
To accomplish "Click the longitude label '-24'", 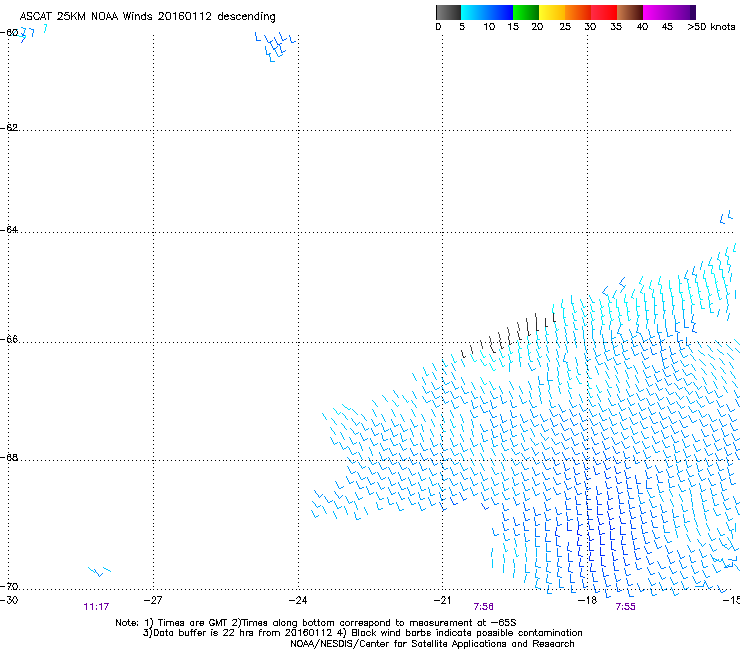I will 298,600.
